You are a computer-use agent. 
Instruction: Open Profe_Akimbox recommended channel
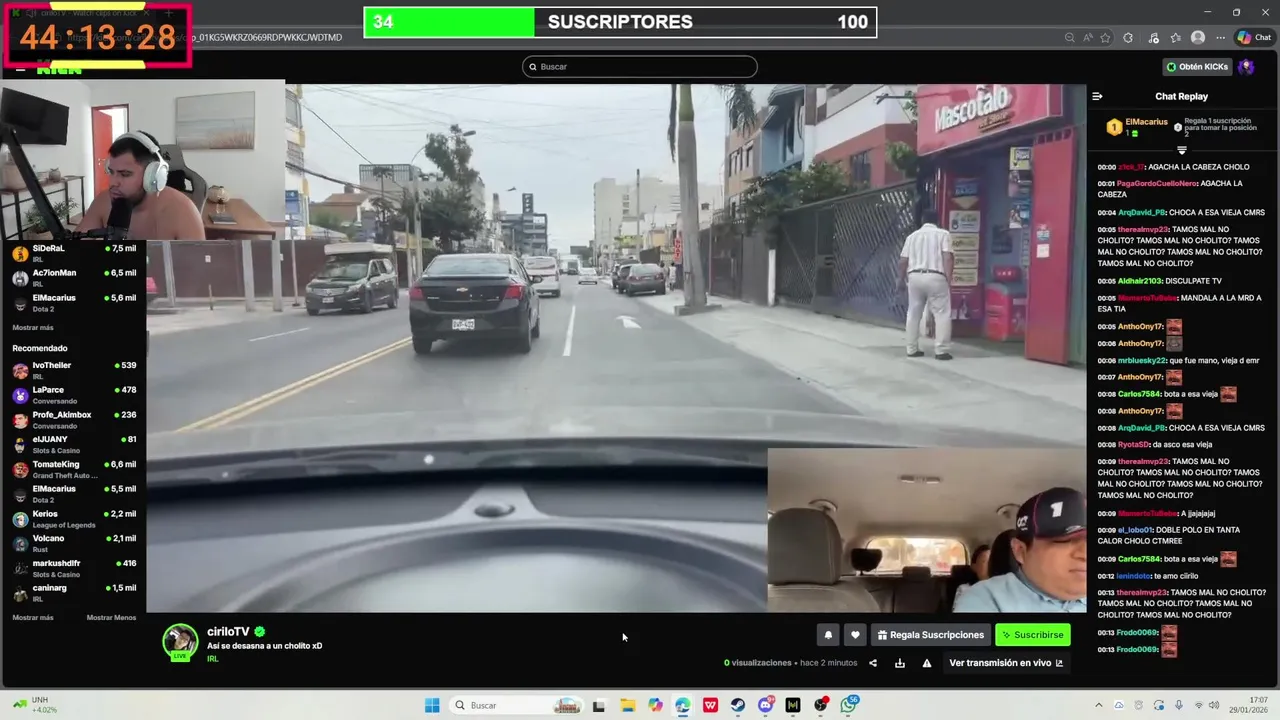click(74, 419)
